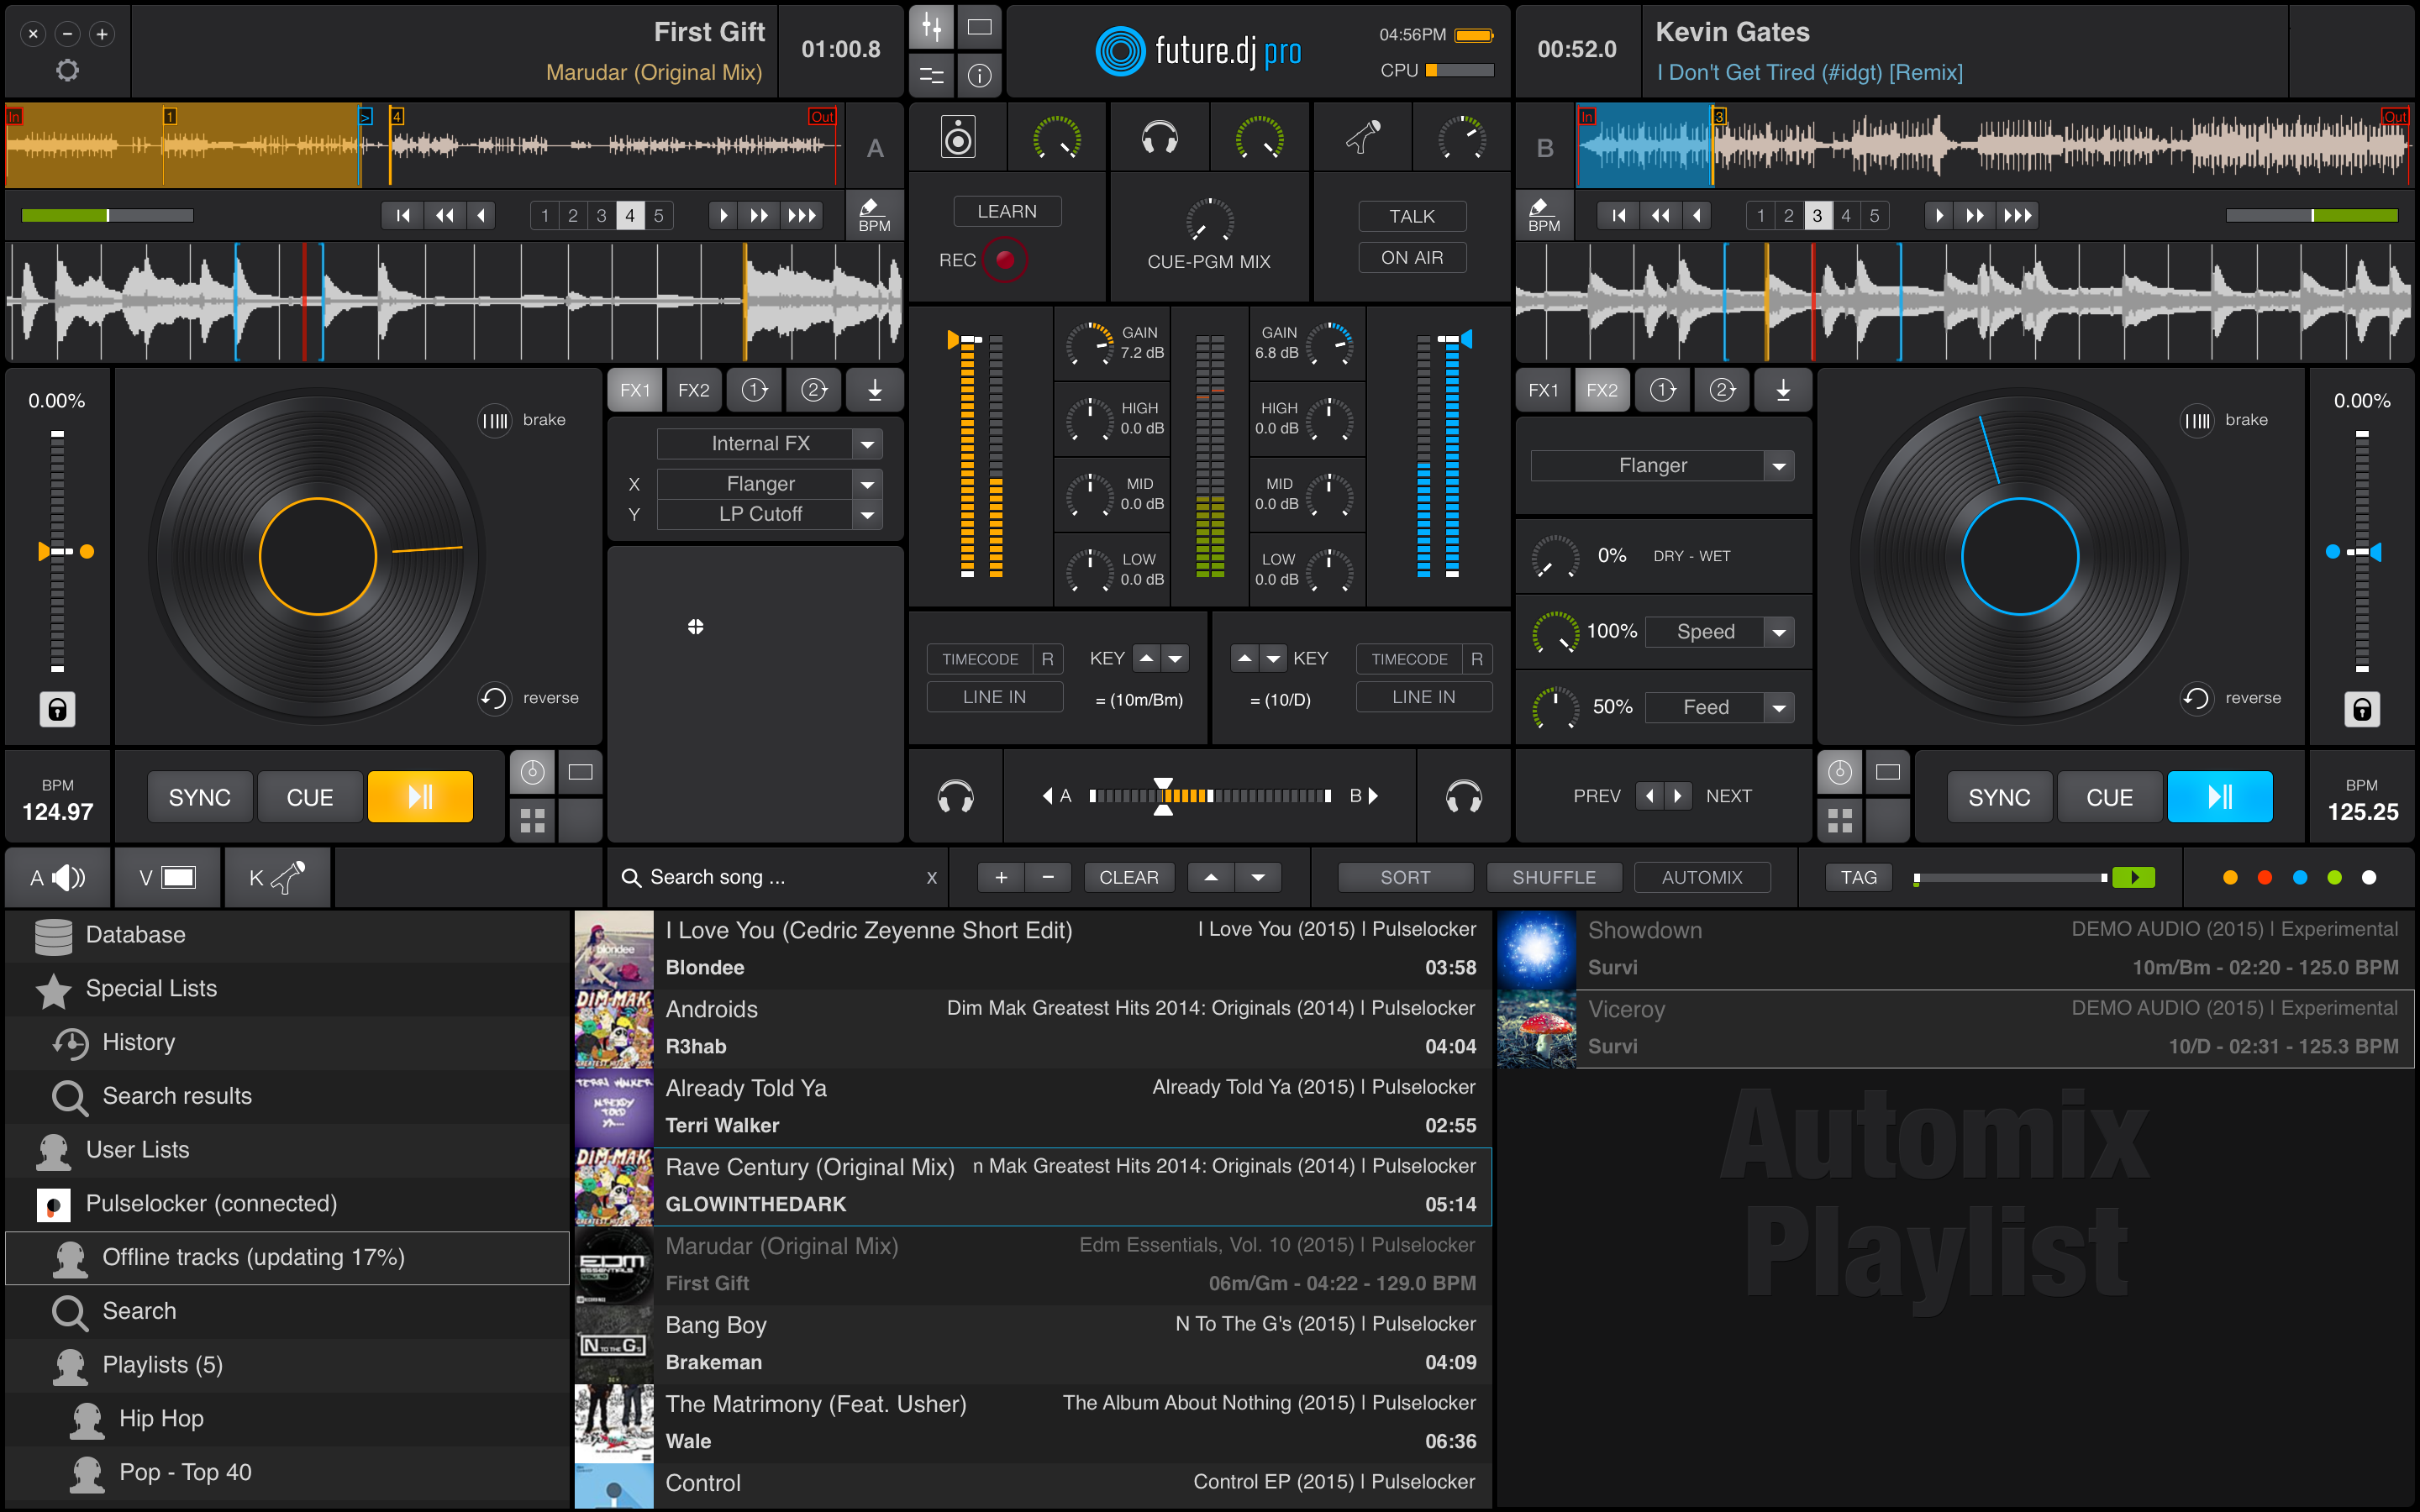The height and width of the screenshot is (1512, 2420).
Task: Click the Search song input field
Action: pos(782,876)
